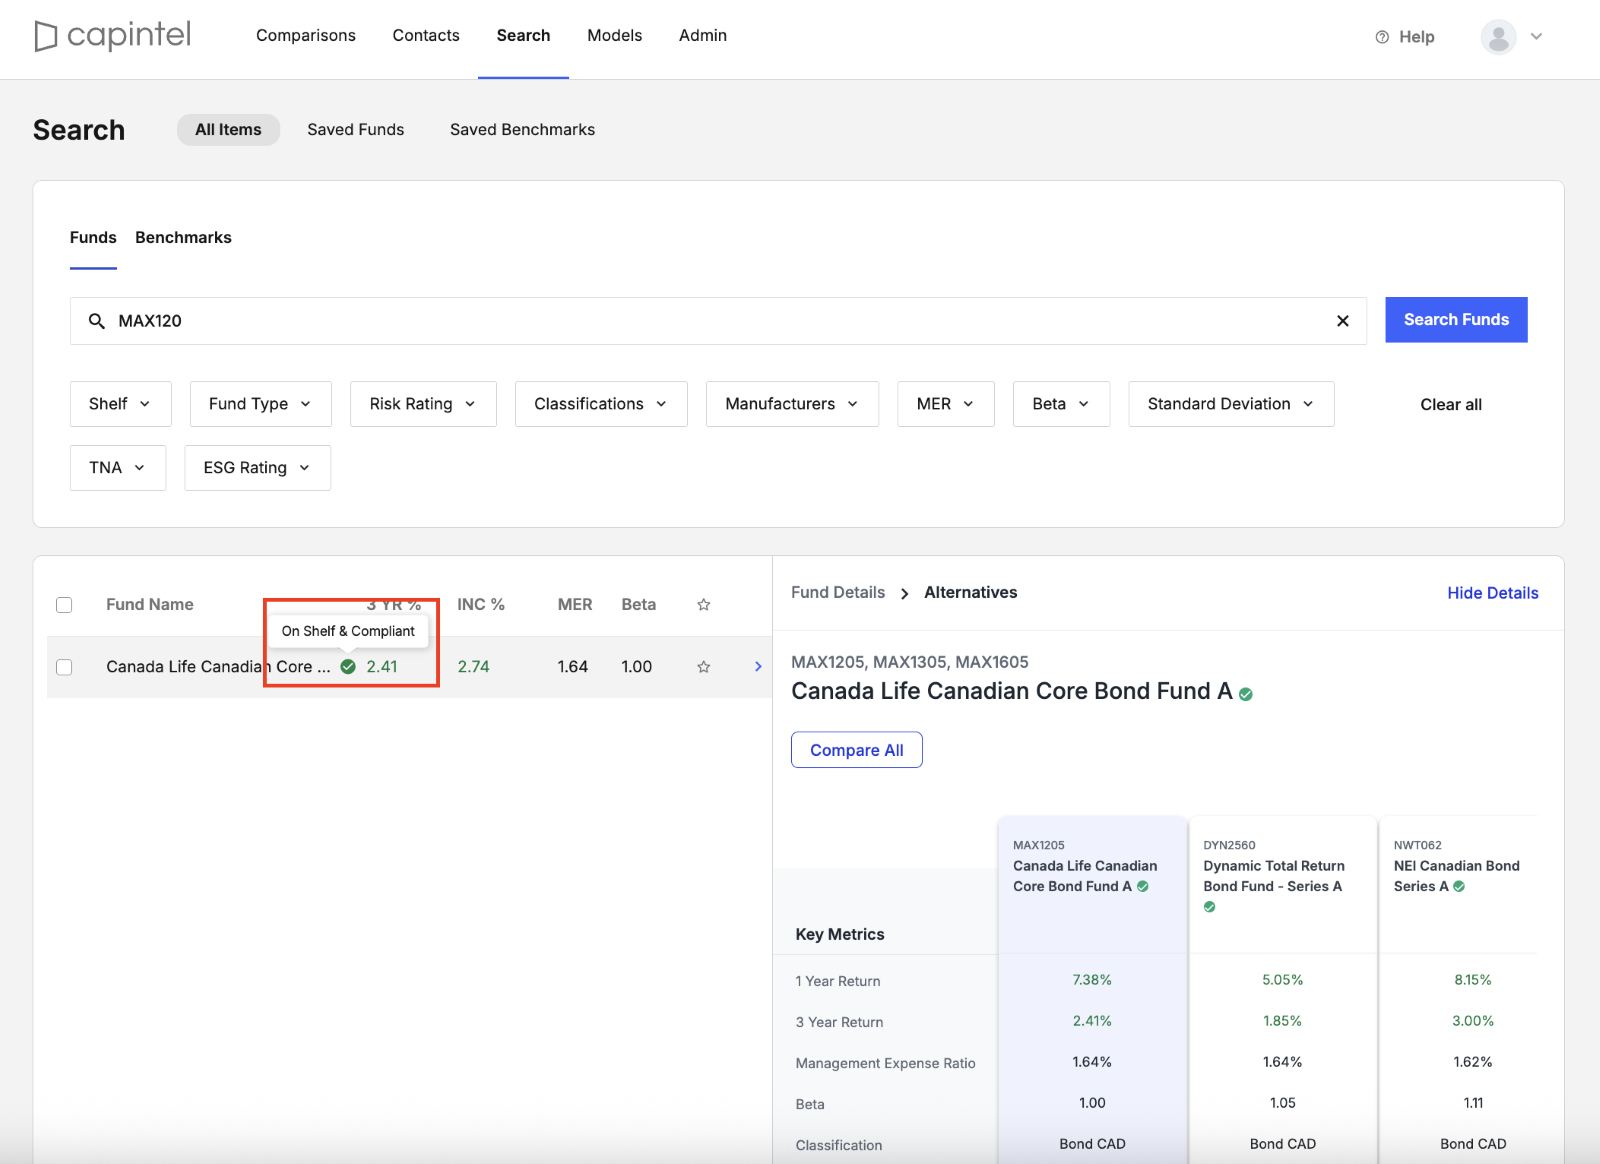This screenshot has height=1164, width=1600.
Task: Expand the user account chevron
Action: coord(1537,37)
